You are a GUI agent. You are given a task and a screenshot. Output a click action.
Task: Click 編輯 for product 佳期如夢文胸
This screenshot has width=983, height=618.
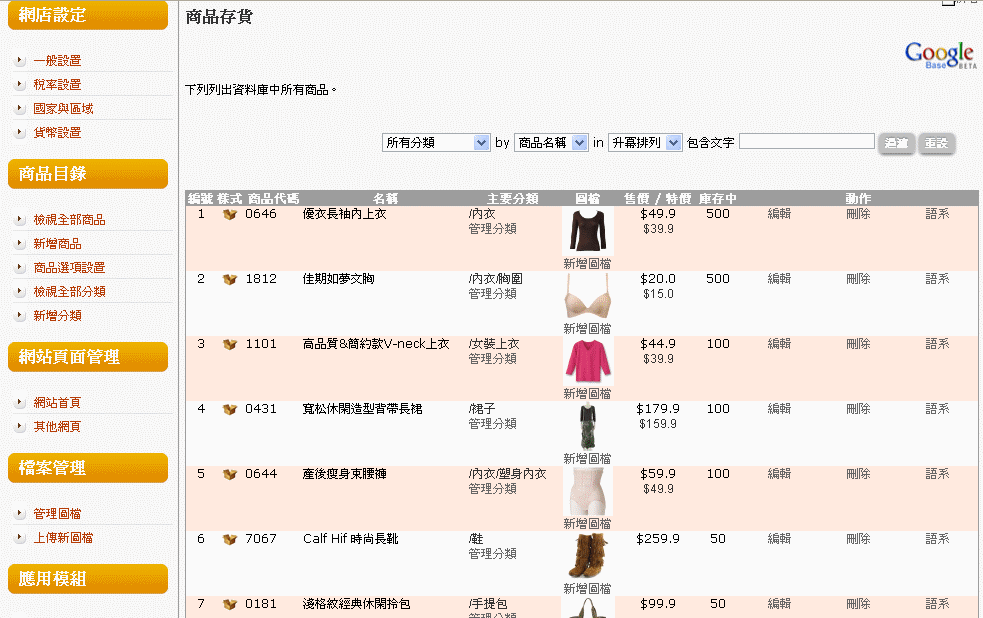(x=779, y=279)
